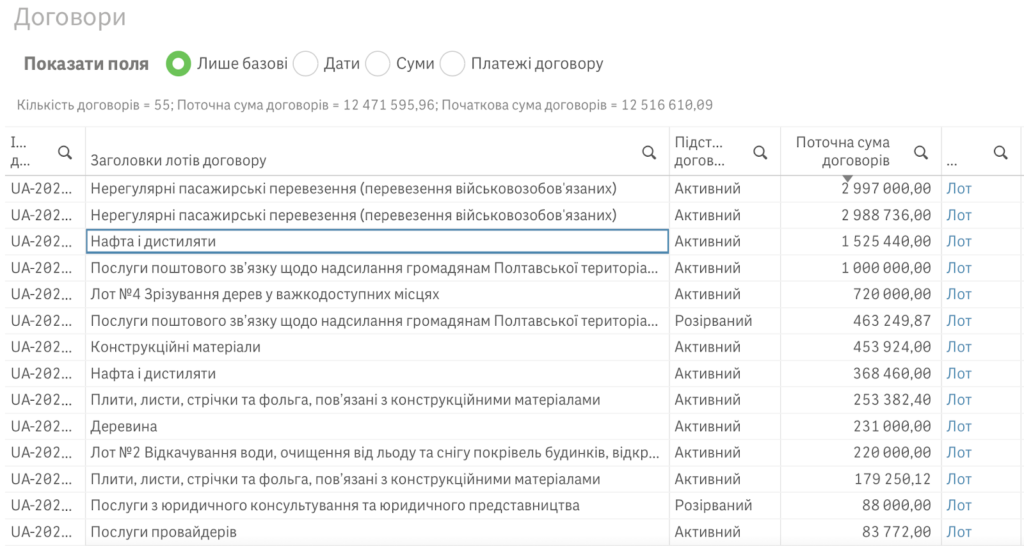Click search icon in contract ID column

point(65,152)
